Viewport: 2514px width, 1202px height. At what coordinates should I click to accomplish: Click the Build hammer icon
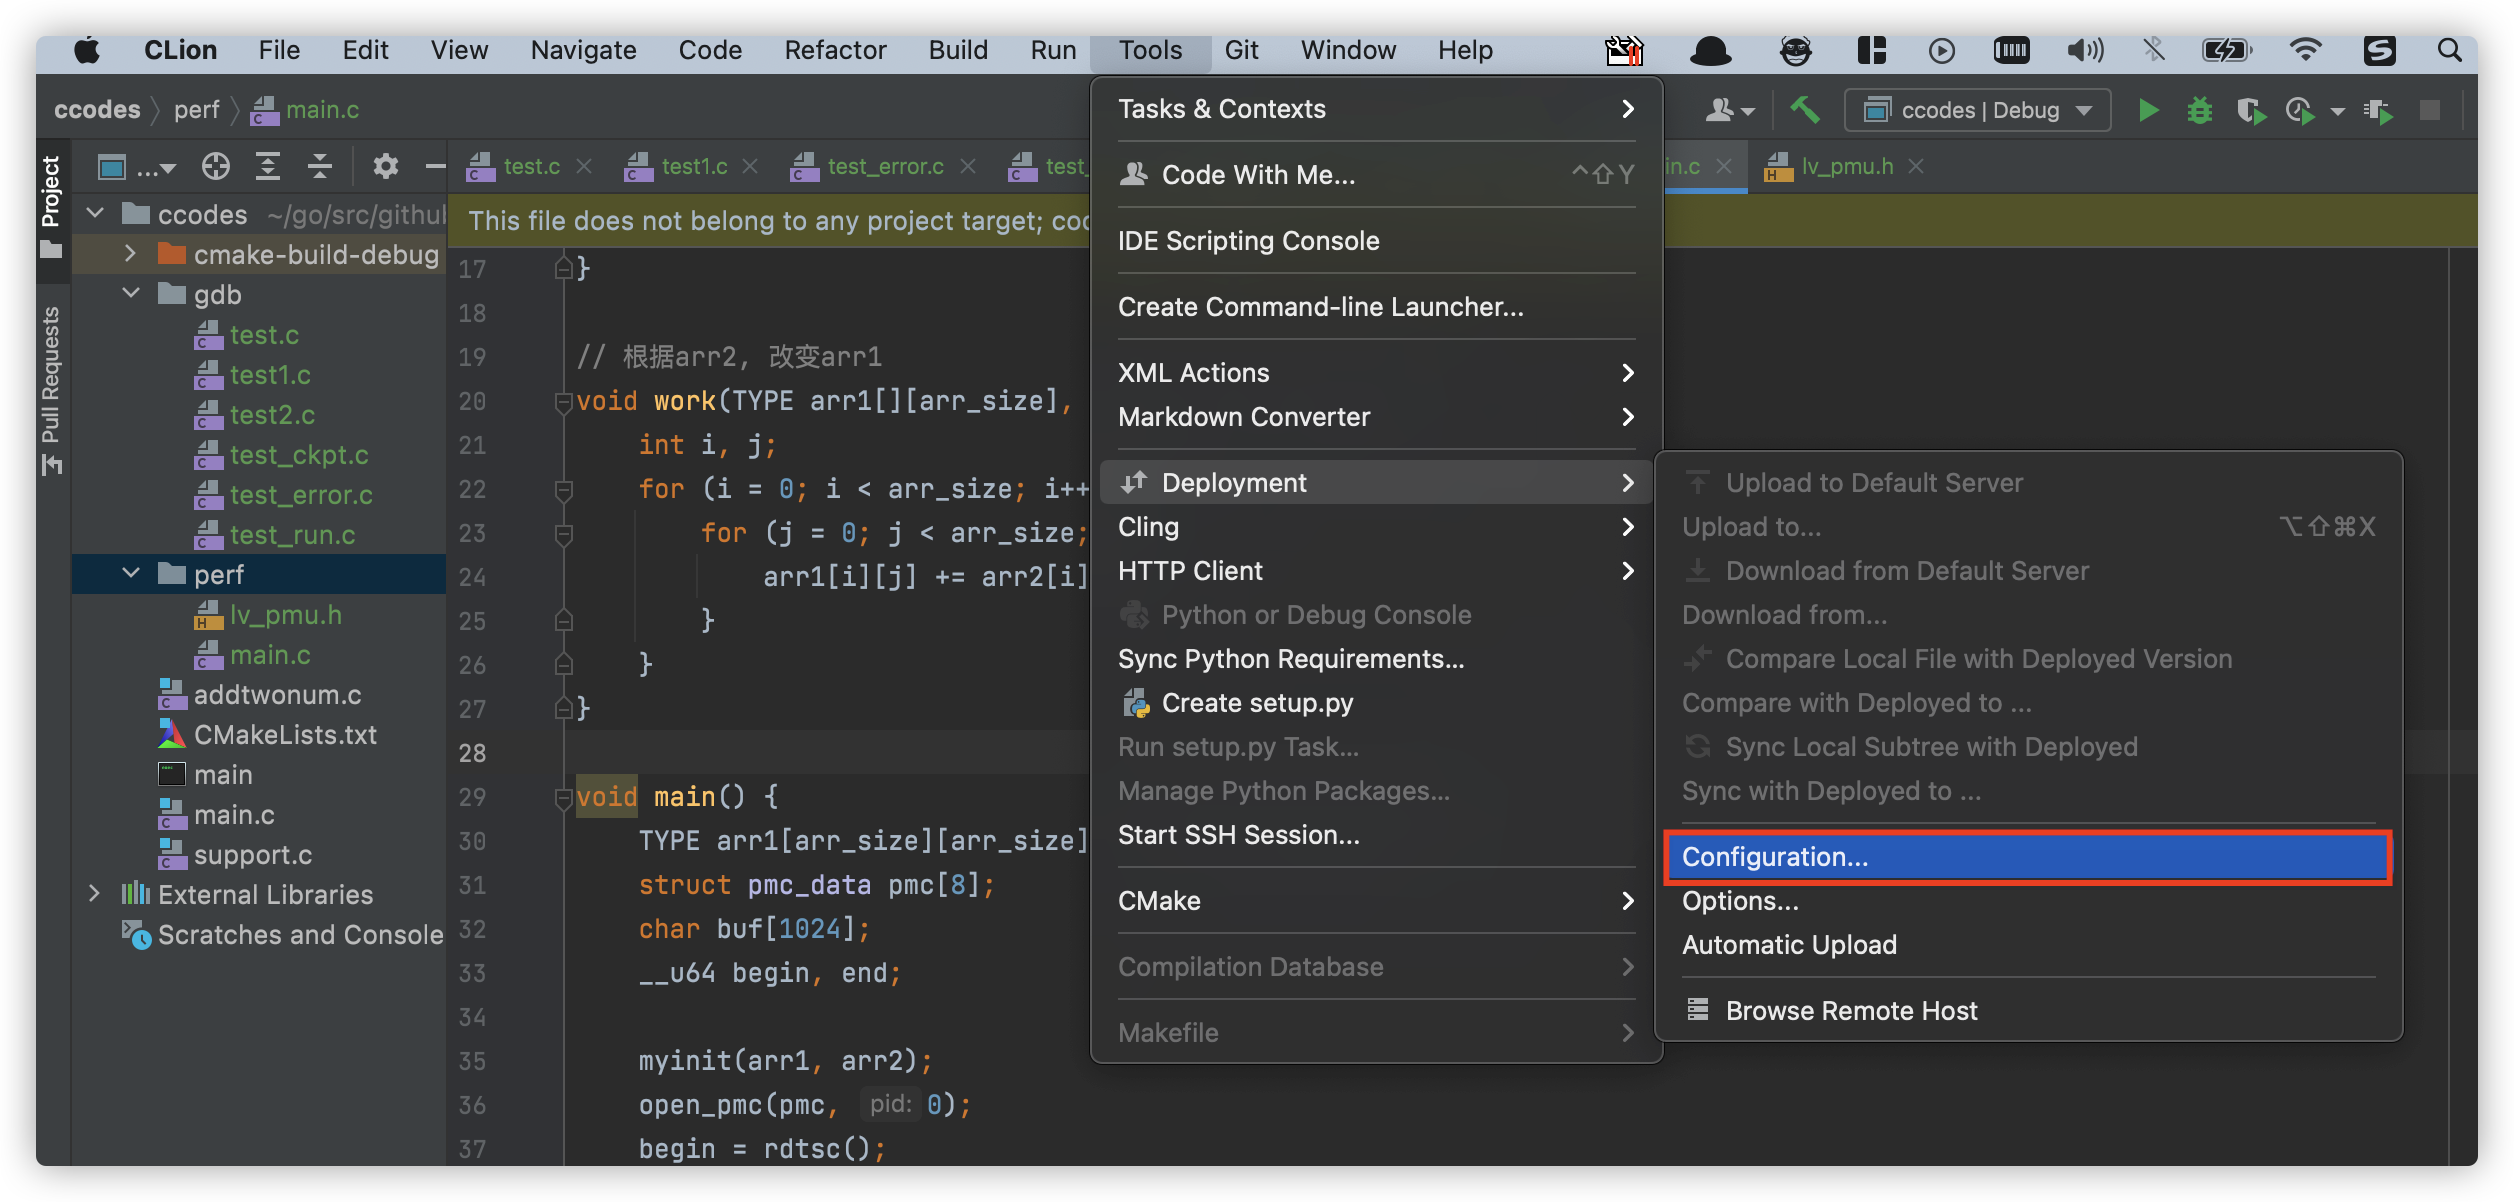click(x=1805, y=110)
